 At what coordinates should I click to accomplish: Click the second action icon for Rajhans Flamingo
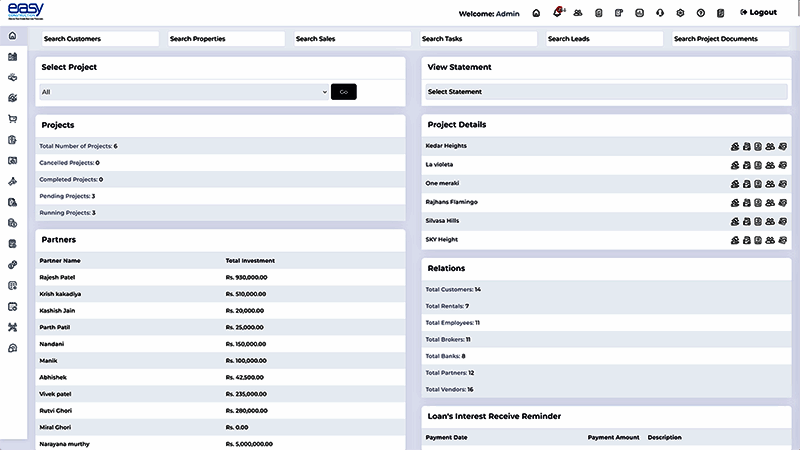(747, 203)
